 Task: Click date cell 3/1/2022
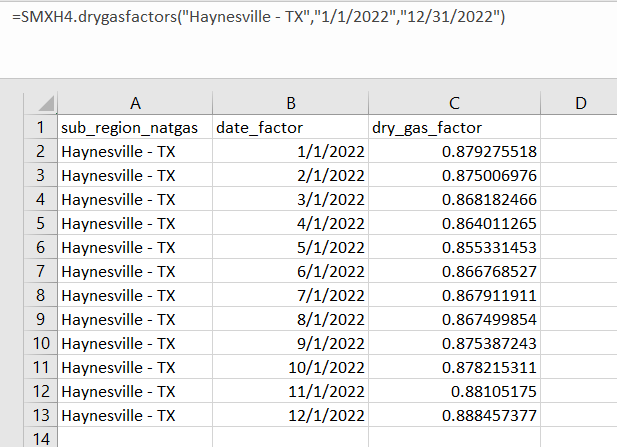(290, 199)
